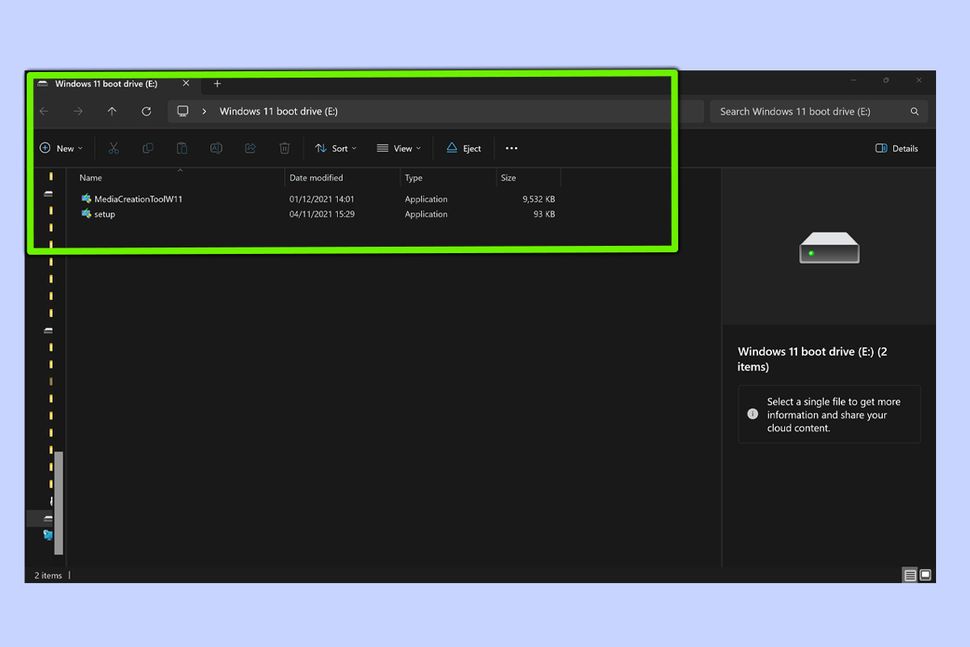The image size is (970, 647).
Task: Go up one folder level arrow
Action: pyautogui.click(x=112, y=111)
